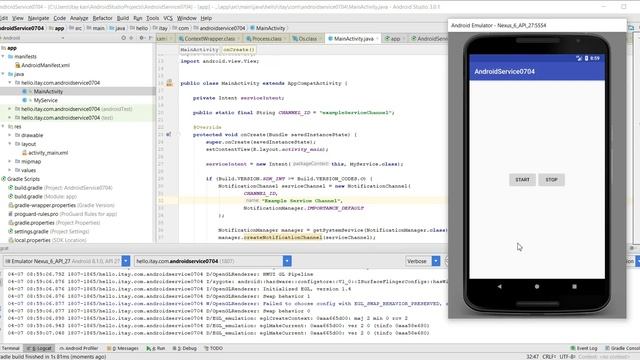Tap the STOP button in emulator
This screenshot has height=360, width=640.
click(x=551, y=180)
